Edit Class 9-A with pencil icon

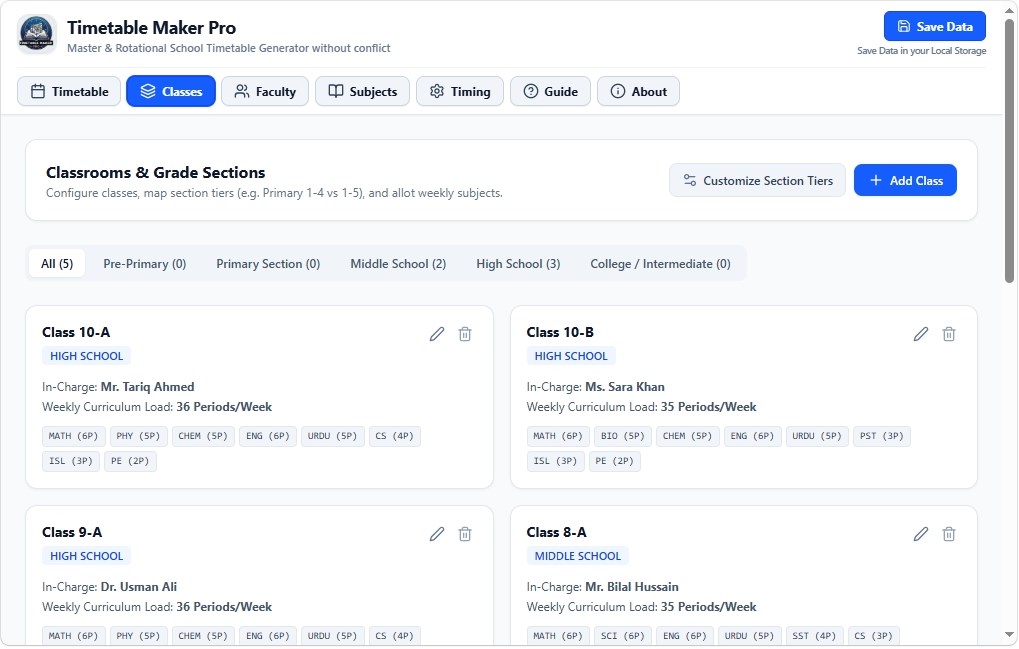(437, 534)
